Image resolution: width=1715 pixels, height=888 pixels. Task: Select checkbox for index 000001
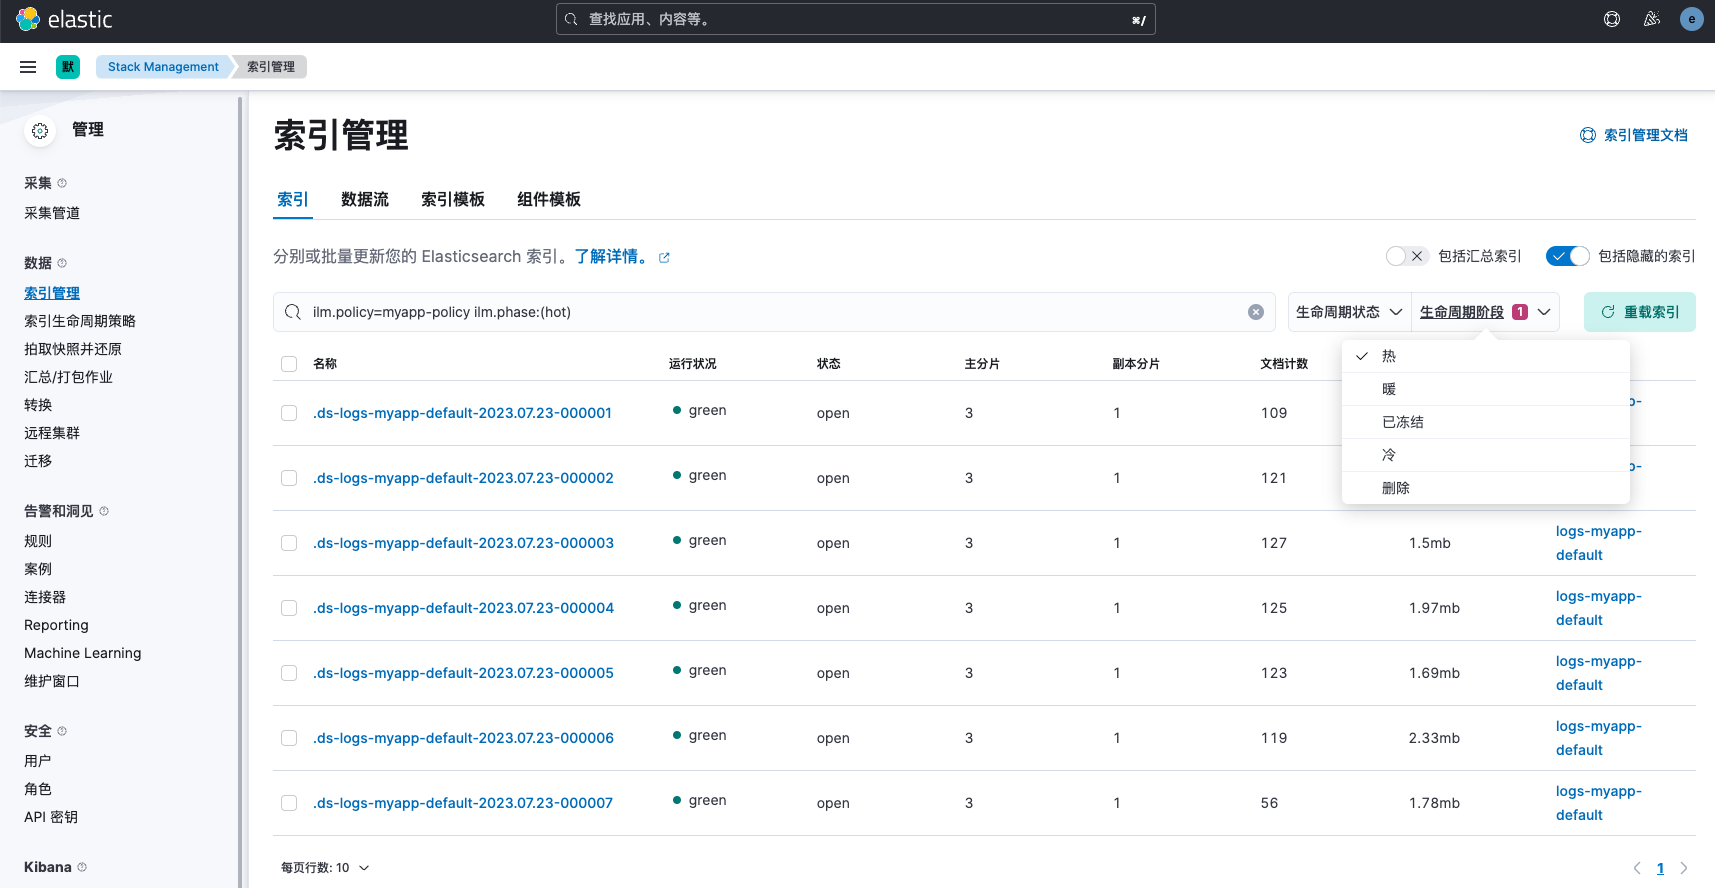(289, 413)
